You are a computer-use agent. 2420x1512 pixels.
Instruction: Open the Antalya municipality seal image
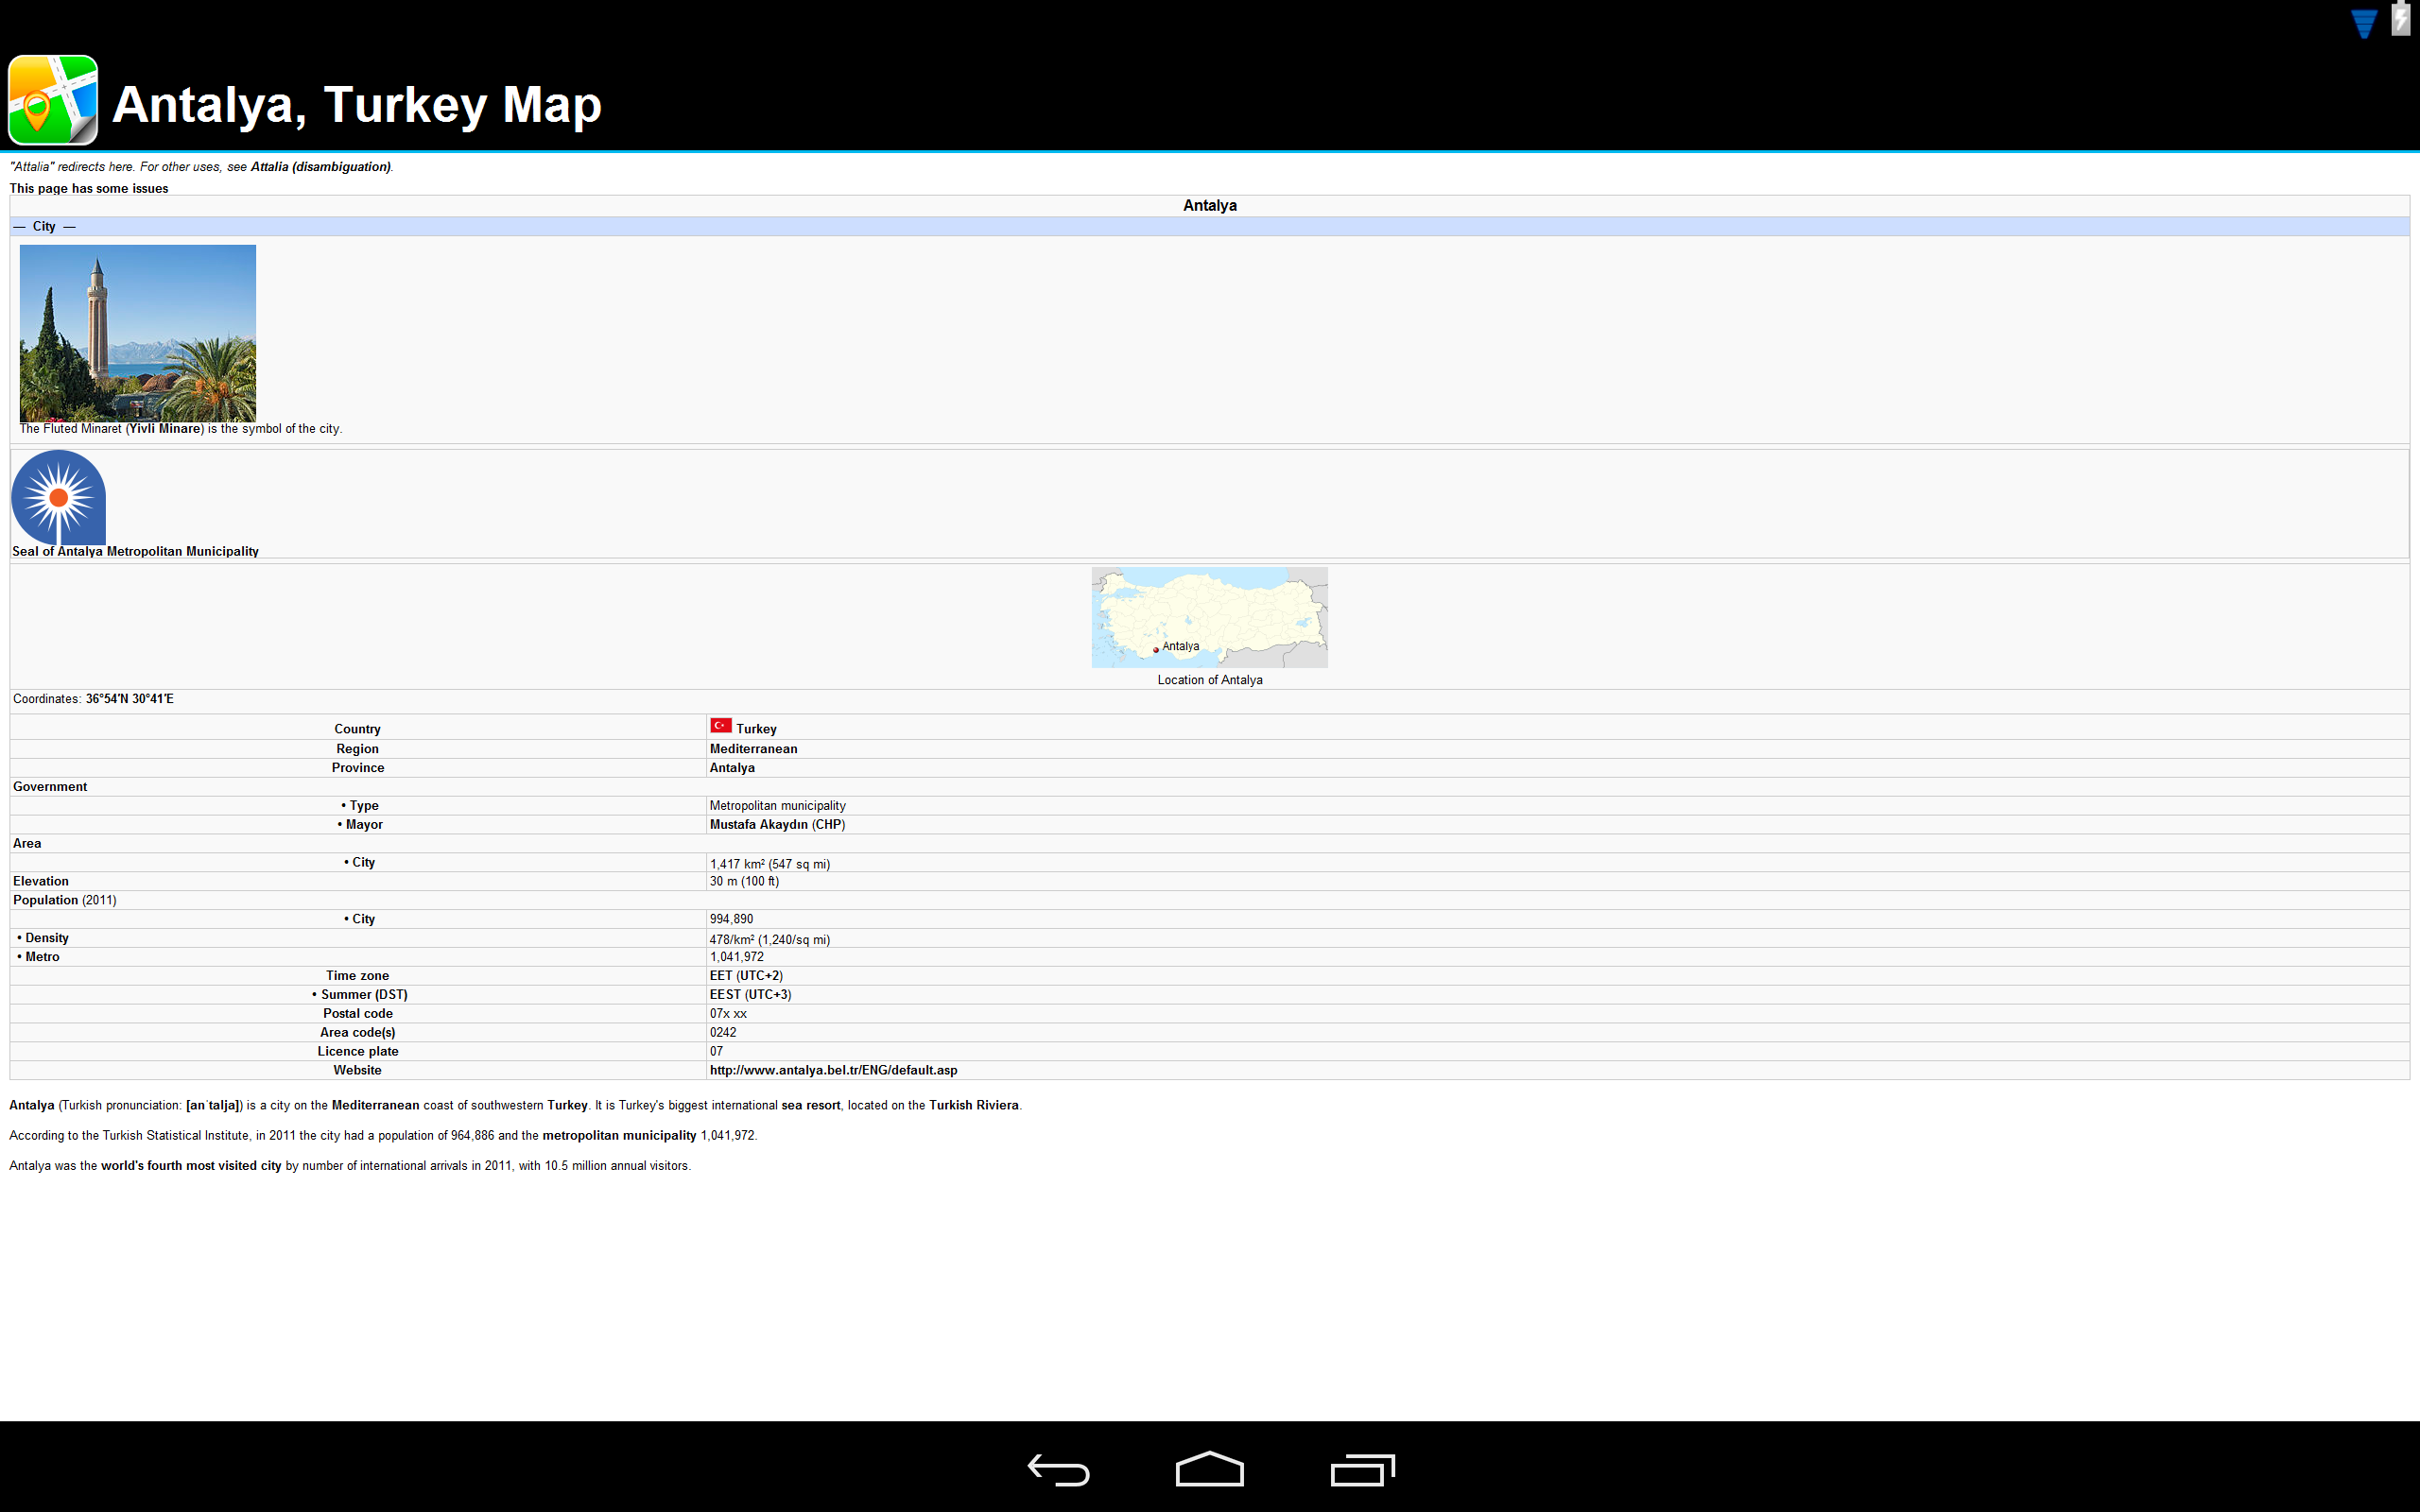point(59,497)
